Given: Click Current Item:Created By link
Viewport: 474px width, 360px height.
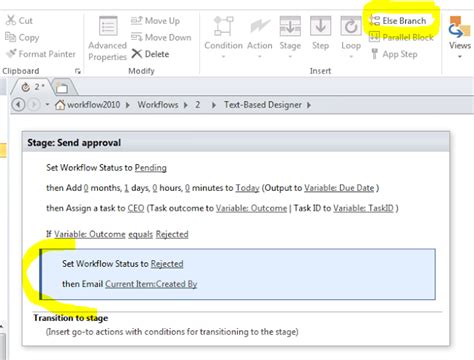Looking at the screenshot, I should tap(151, 284).
